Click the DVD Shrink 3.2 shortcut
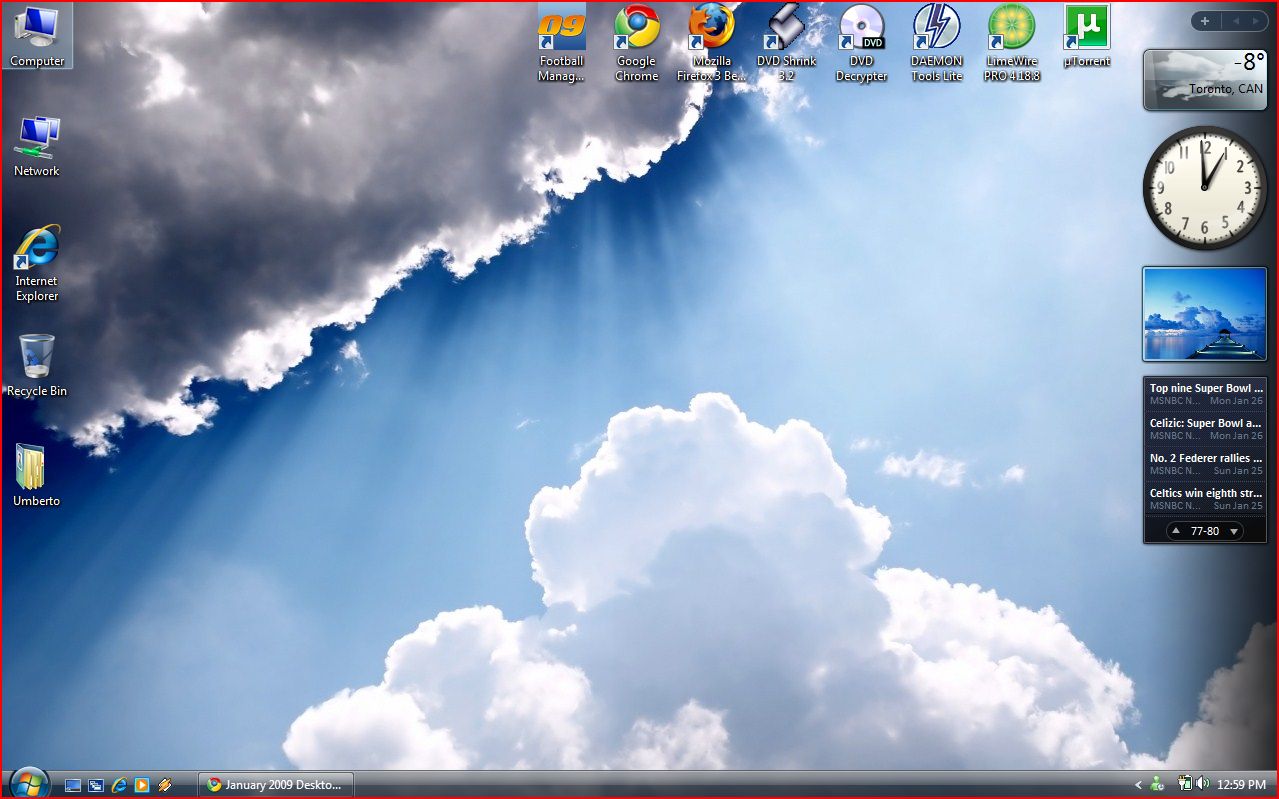Image resolution: width=1279 pixels, height=799 pixels. point(787,43)
